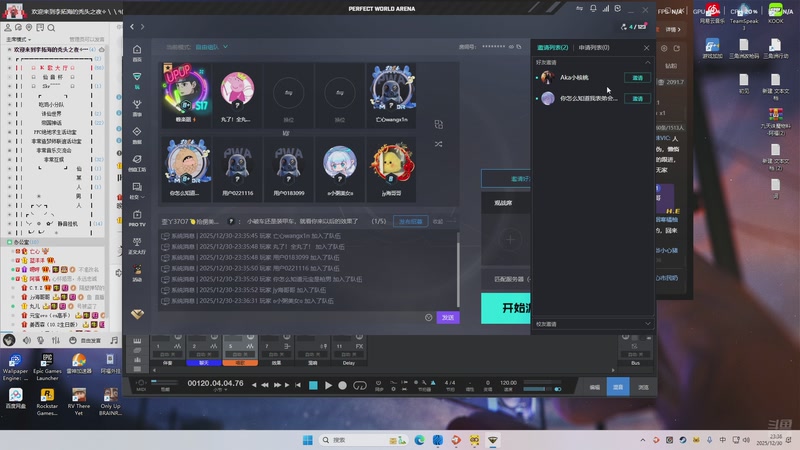The height and width of the screenshot is (450, 800).
Task: Invite the second friend in list
Action: pyautogui.click(x=637, y=98)
